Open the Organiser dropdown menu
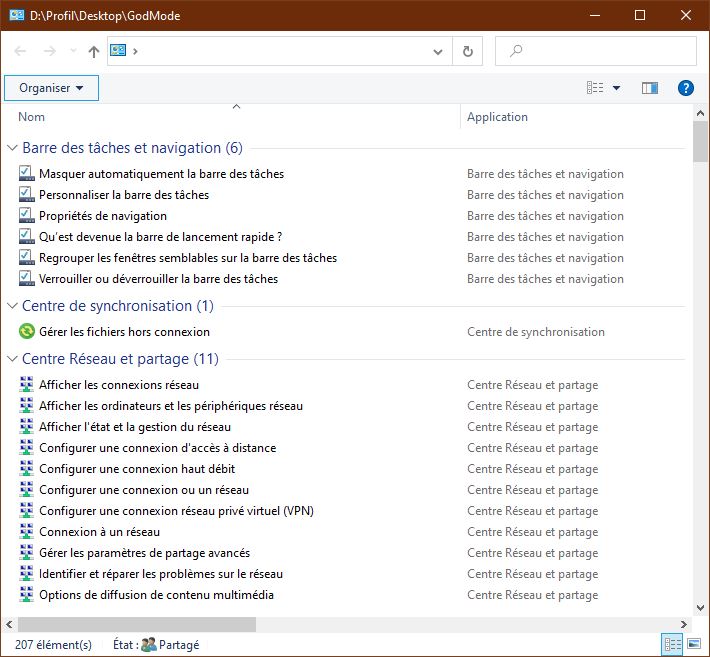The width and height of the screenshot is (710, 657). point(51,88)
